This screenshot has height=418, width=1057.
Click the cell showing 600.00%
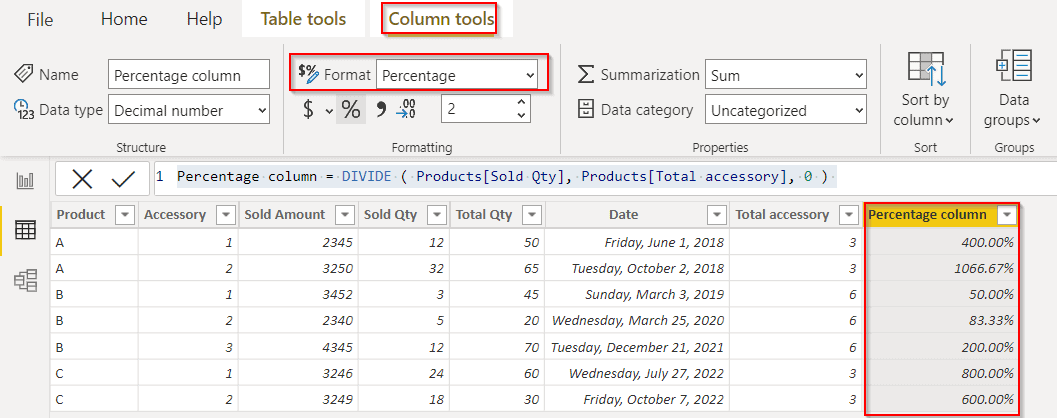(x=941, y=399)
